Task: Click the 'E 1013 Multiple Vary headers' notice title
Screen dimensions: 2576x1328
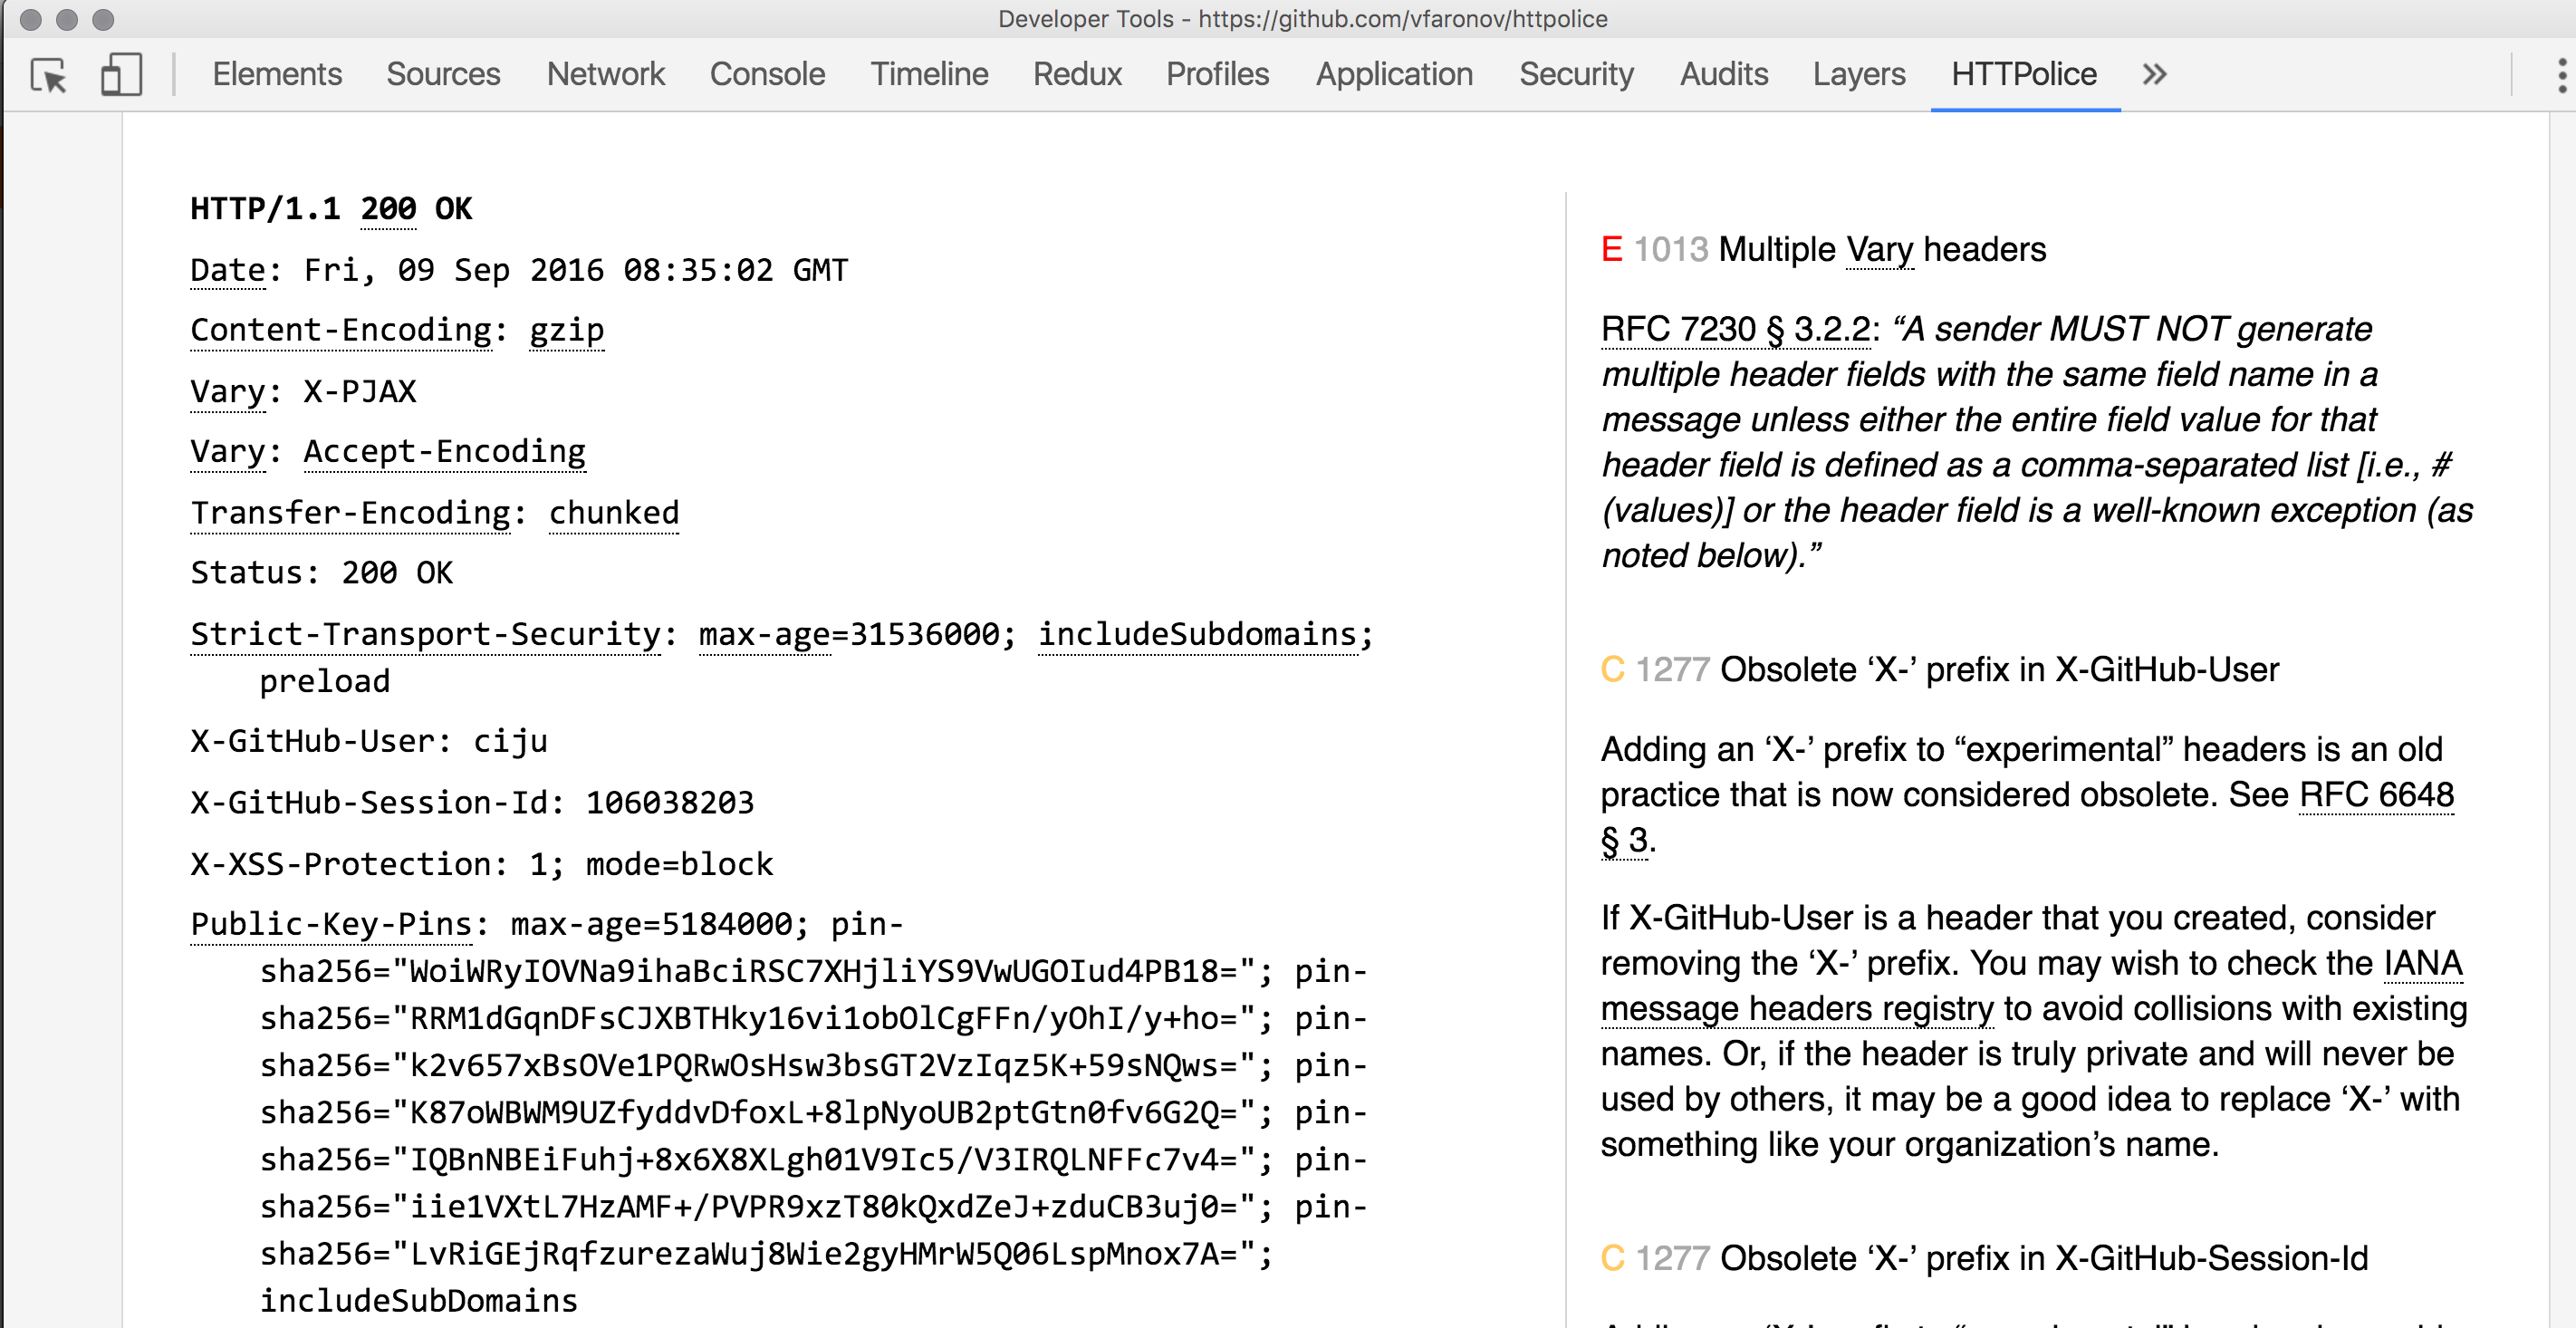Action: [1823, 249]
